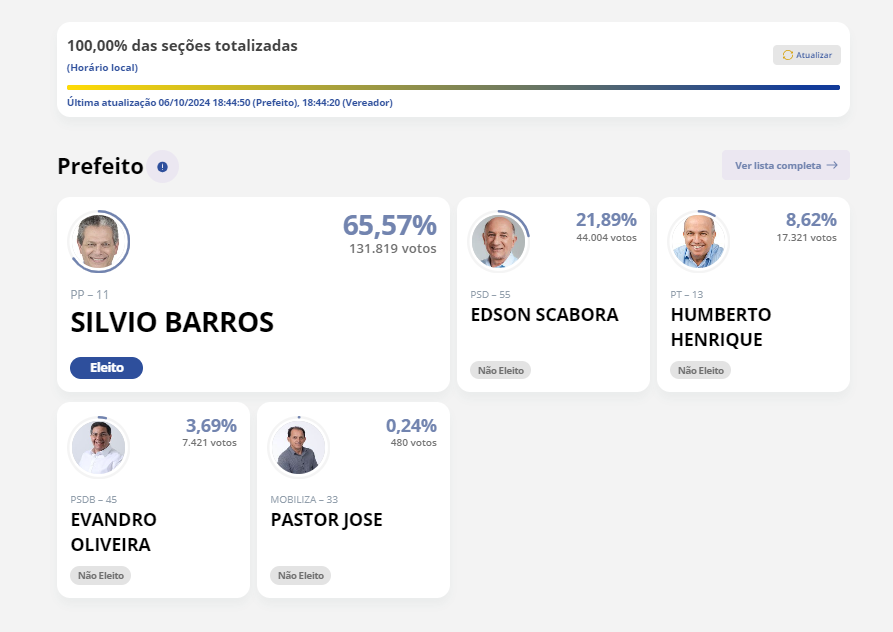Click the Horário local link

tap(102, 68)
